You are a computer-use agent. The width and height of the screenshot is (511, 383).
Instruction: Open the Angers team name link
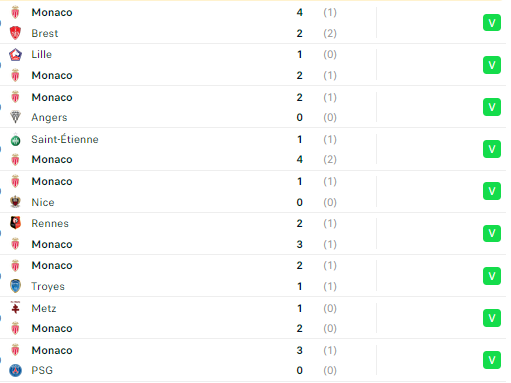pyautogui.click(x=49, y=118)
